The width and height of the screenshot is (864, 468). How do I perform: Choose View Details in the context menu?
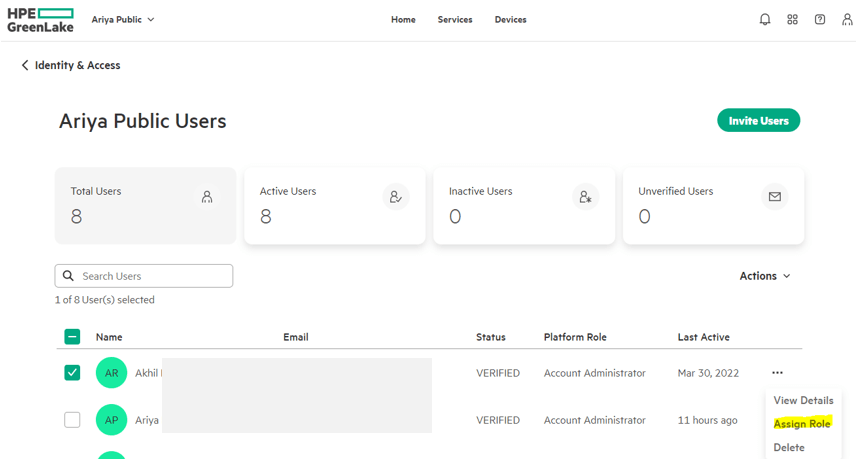(803, 400)
